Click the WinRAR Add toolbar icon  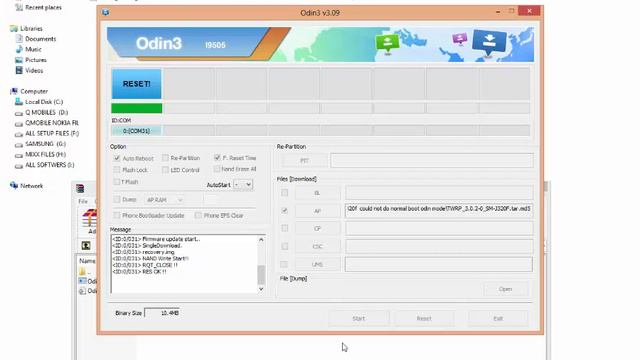89,219
